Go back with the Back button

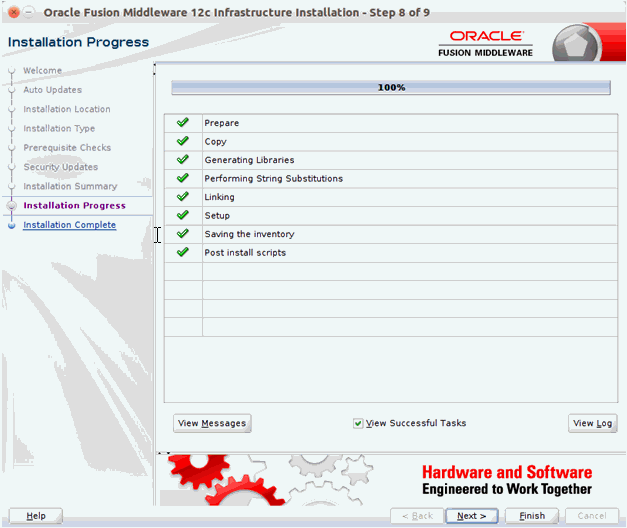417,516
